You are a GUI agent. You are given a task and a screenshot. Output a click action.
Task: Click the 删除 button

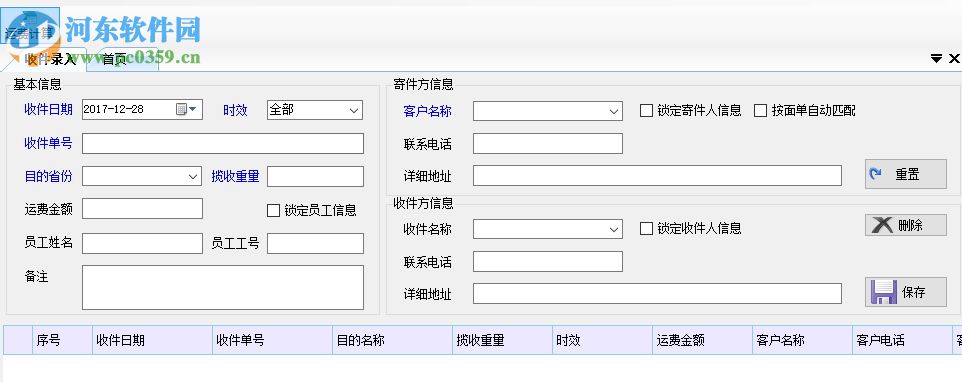click(906, 225)
